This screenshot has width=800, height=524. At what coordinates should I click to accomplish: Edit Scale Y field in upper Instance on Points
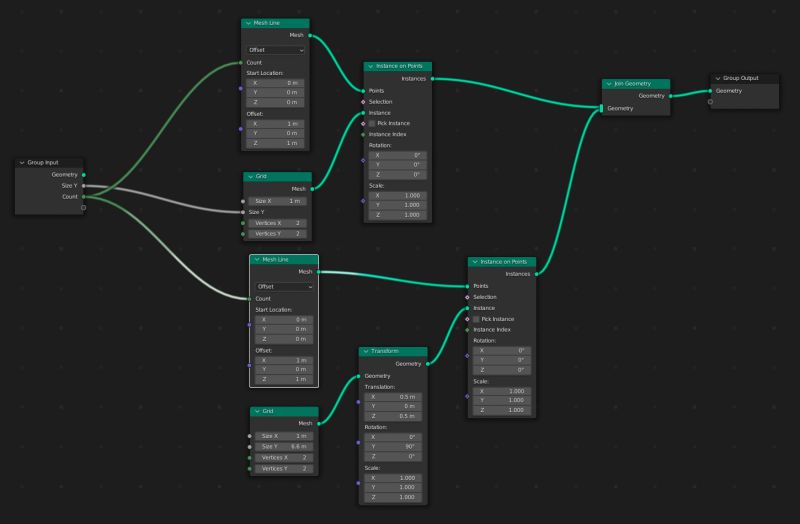tap(398, 206)
